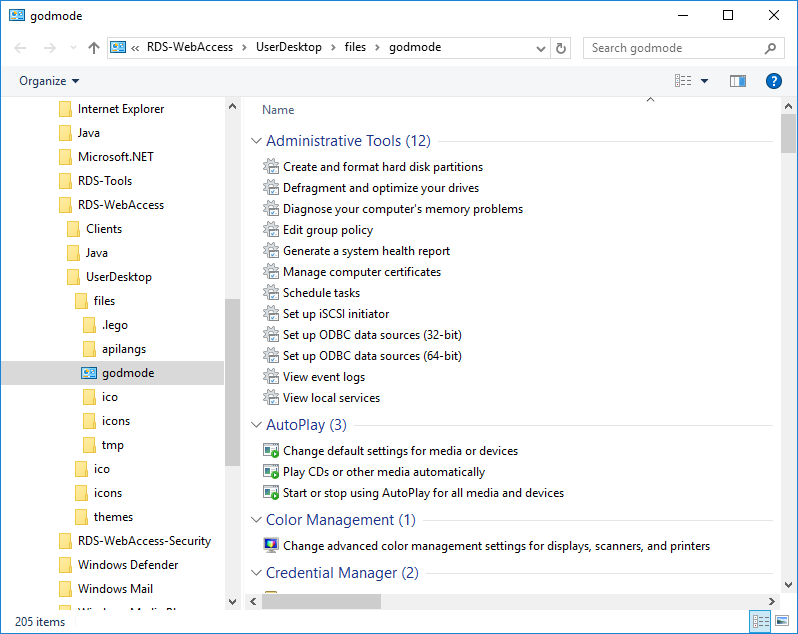798x634 pixels.
Task: Click the Edit group policy icon
Action: click(271, 229)
